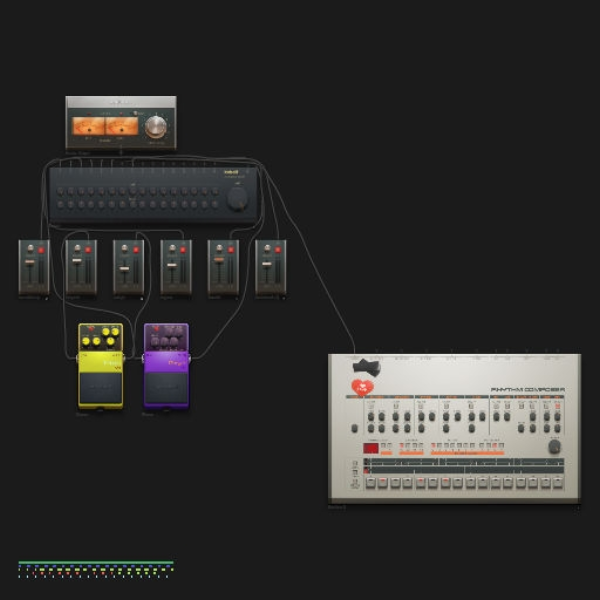600x600 pixels.
Task: Click the silver knob on the third channel strip
Action: tap(125, 249)
